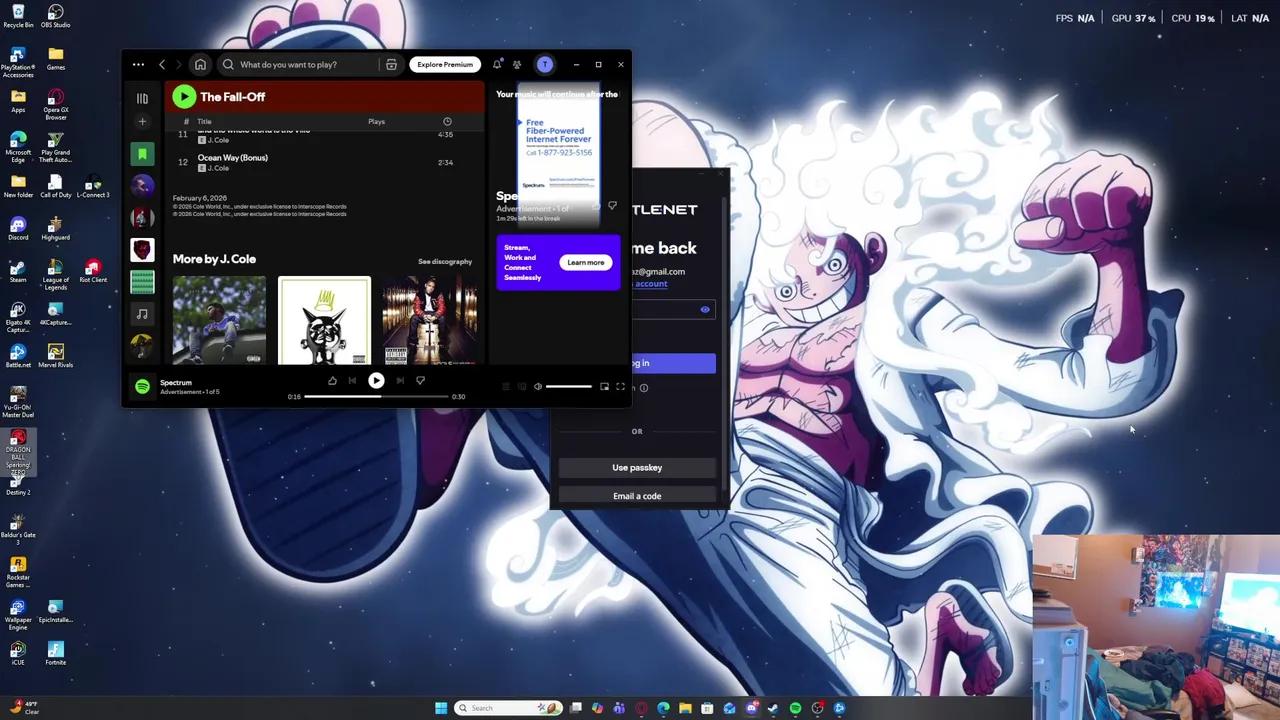
Task: Open the More options menu with three dots
Action: click(x=138, y=64)
